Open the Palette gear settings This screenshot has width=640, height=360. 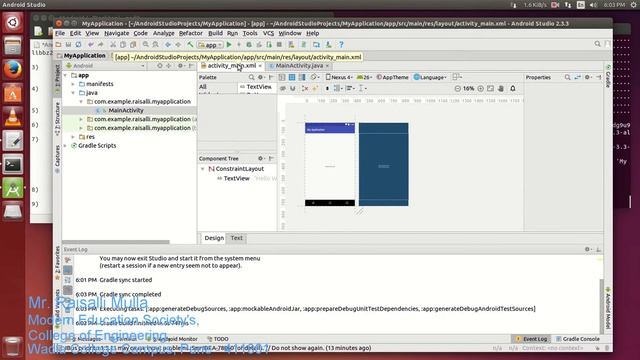(261, 77)
